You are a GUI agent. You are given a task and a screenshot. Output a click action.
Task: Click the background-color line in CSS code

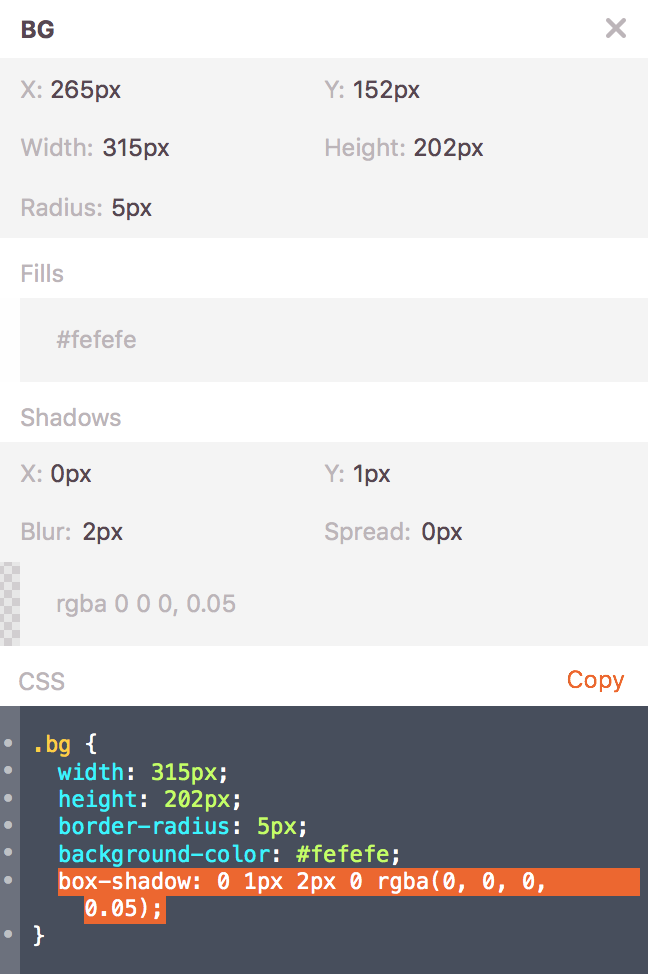[228, 855]
